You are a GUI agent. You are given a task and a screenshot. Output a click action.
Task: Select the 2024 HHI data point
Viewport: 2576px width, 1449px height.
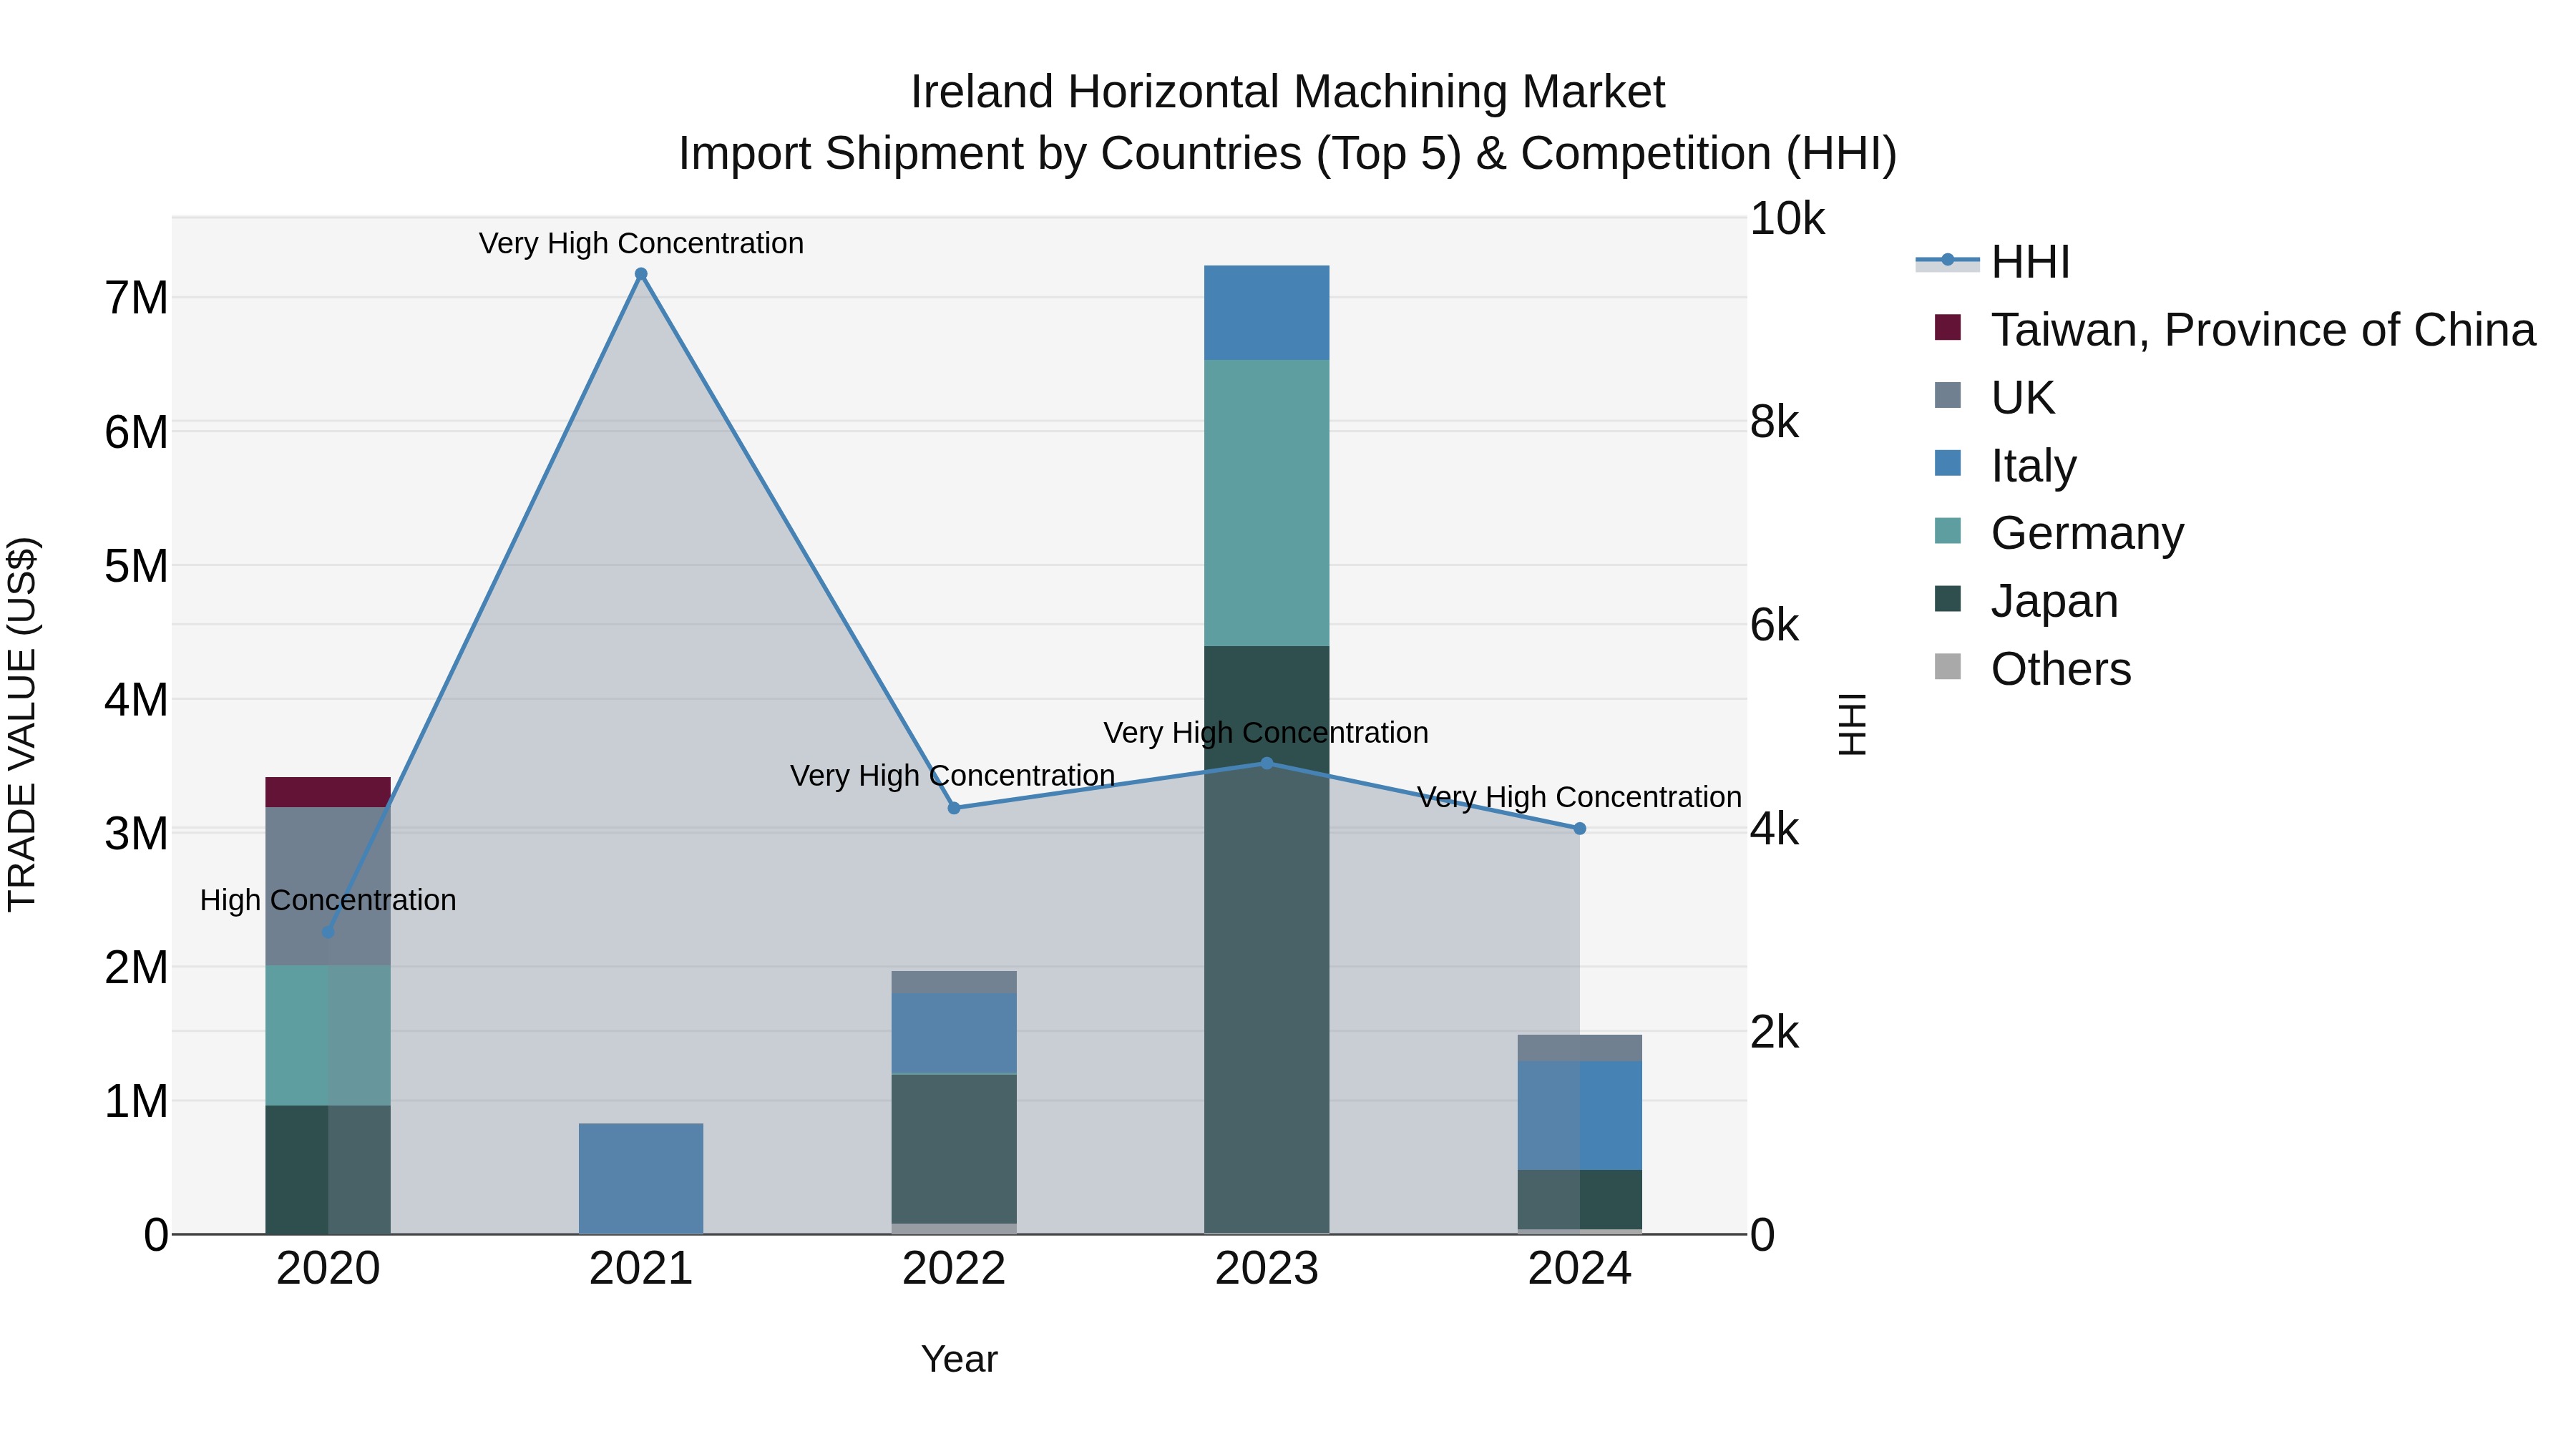[x=1580, y=828]
